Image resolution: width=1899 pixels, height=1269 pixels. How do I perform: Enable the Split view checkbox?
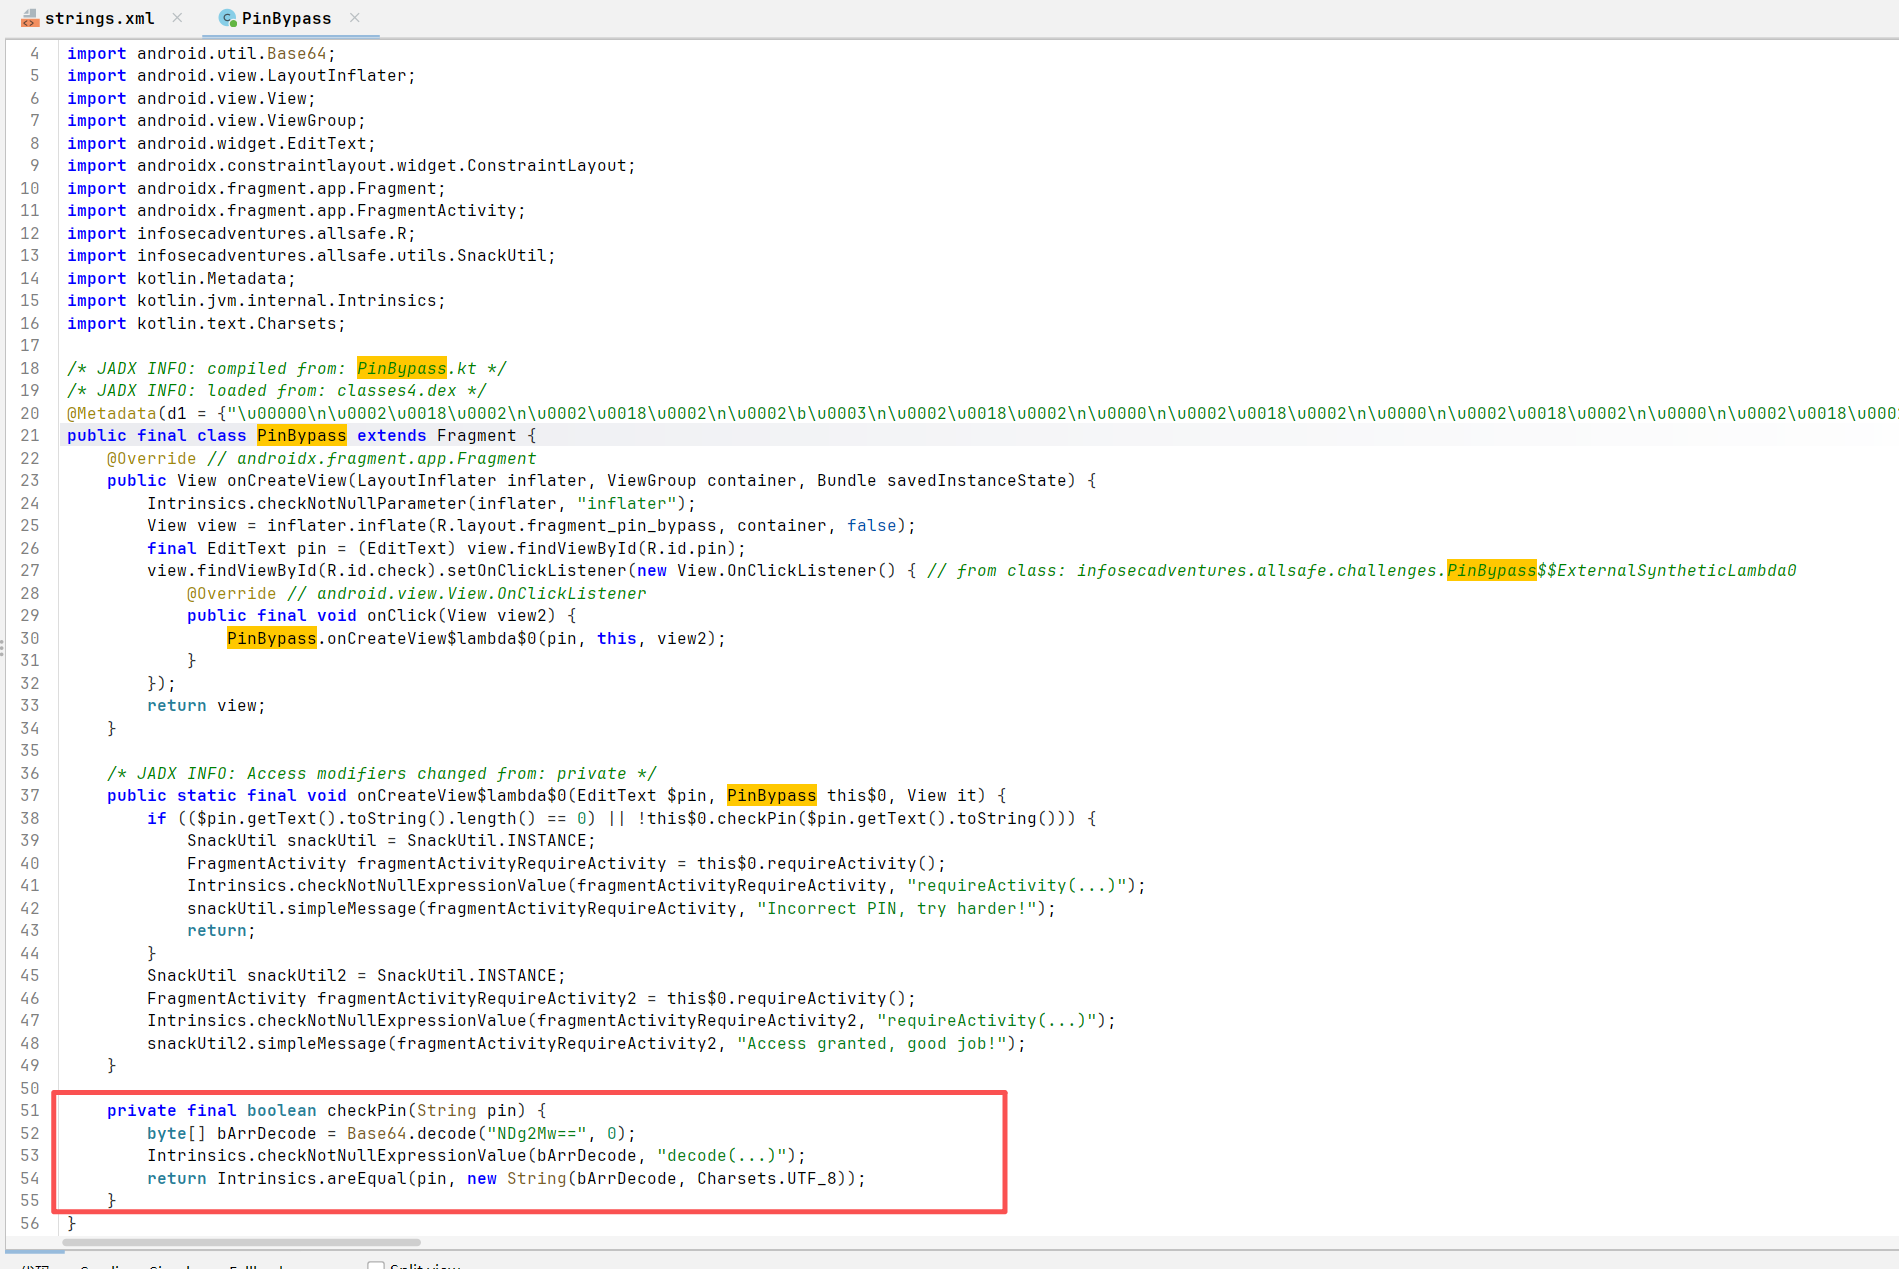point(376,1265)
